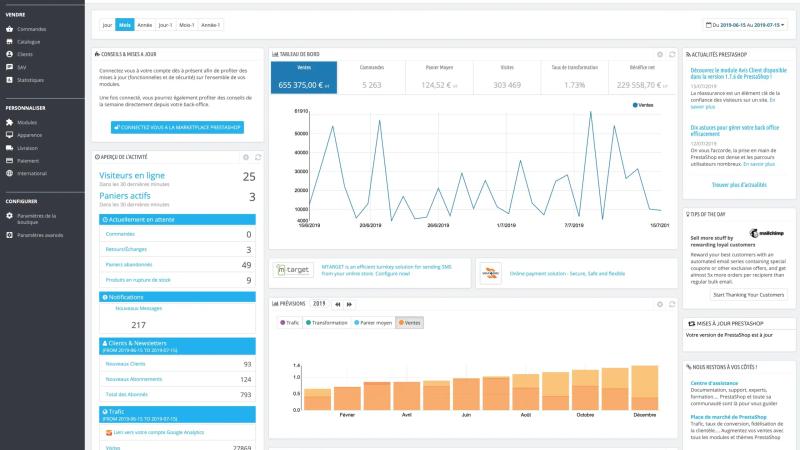Image resolution: width=800 pixels, height=450 pixels.
Task: Open the Paiement card icon
Action: (9, 161)
